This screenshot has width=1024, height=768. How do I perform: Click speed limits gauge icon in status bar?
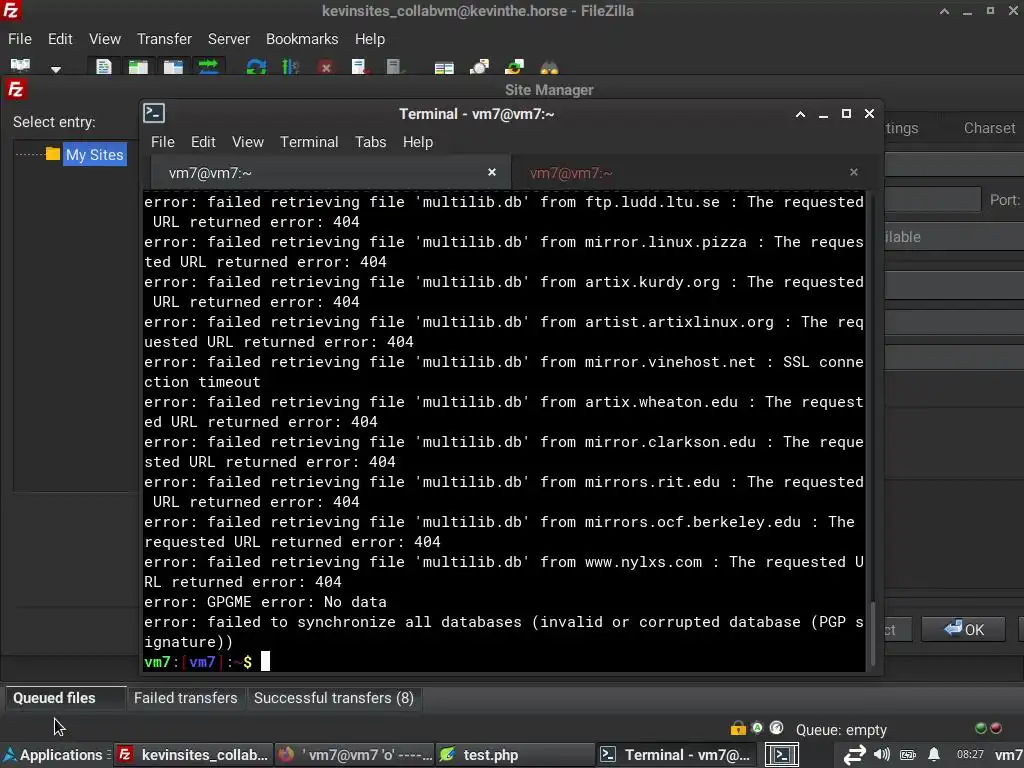(x=776, y=728)
